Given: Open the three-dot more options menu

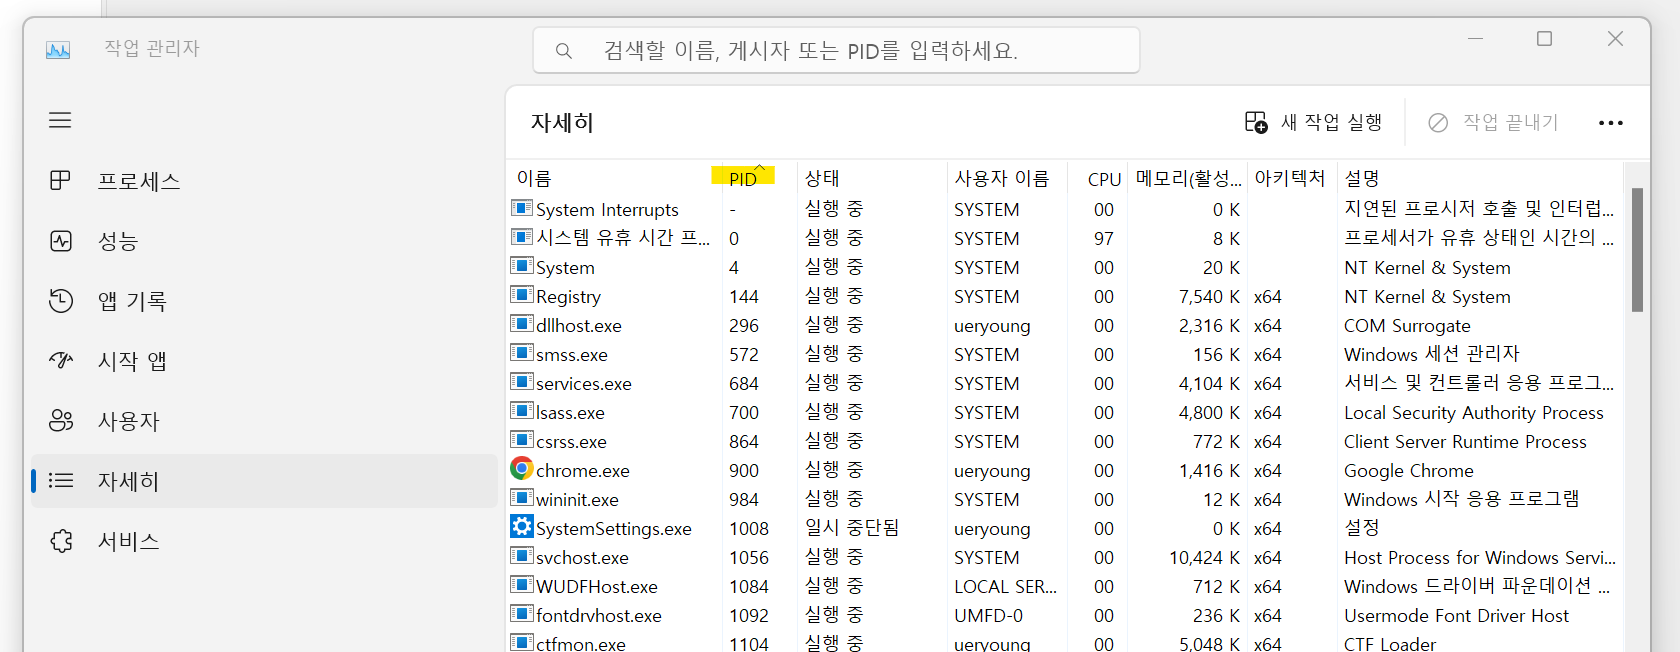Looking at the screenshot, I should click(x=1610, y=123).
